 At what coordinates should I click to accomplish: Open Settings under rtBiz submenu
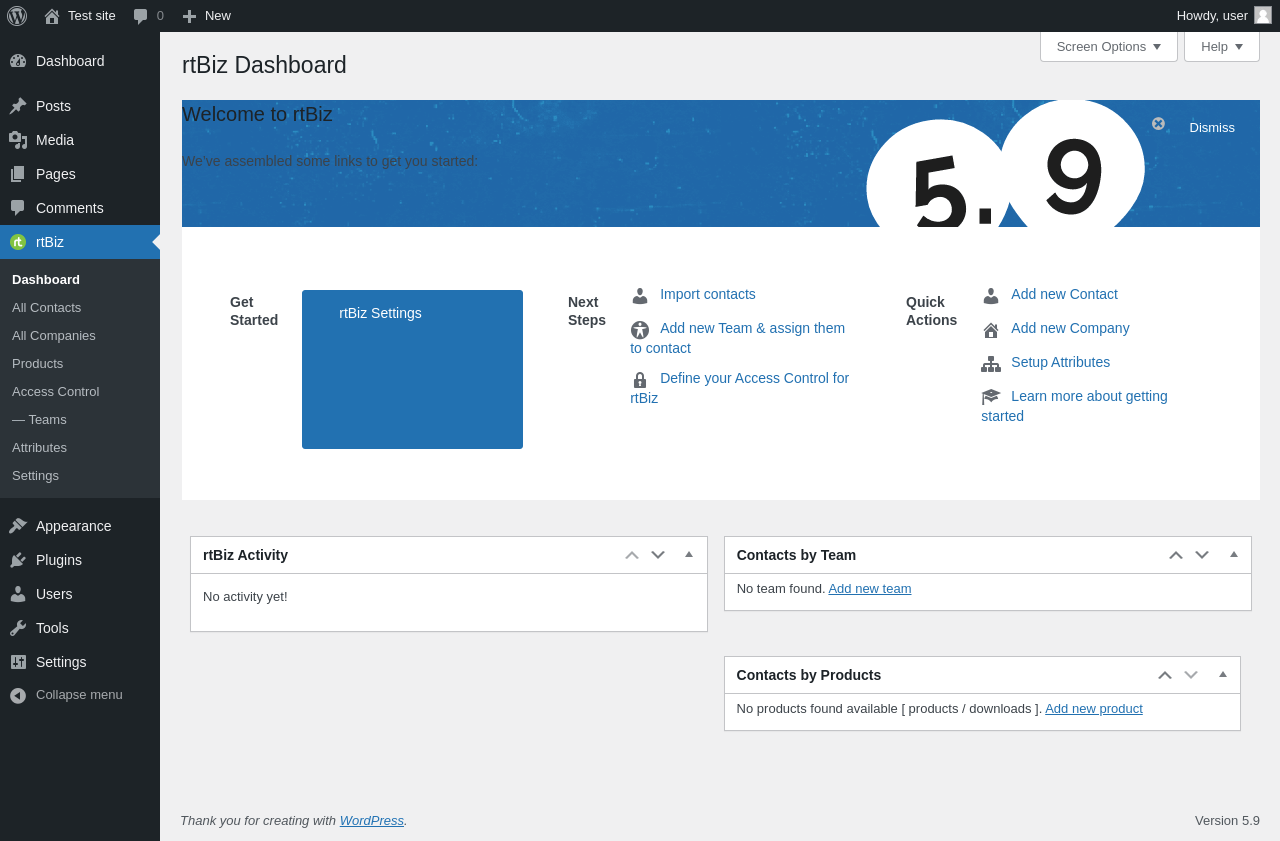(x=80, y=476)
